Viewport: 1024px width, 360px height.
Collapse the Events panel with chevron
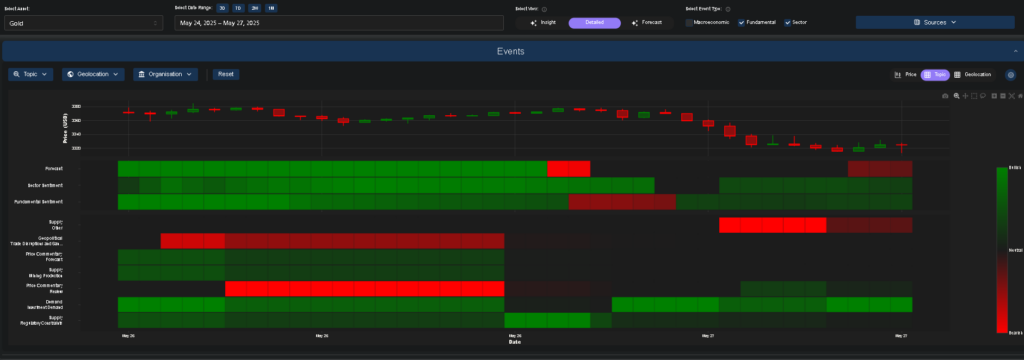pyautogui.click(x=1016, y=51)
